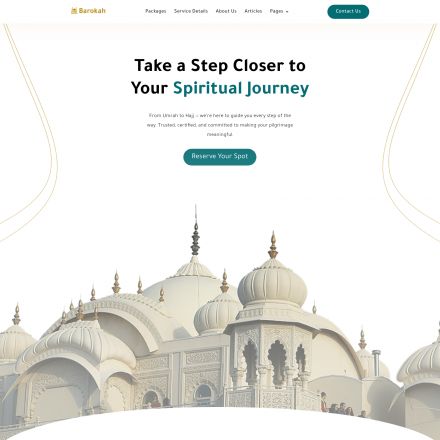This screenshot has width=440, height=440.
Task: Click the Barokah brand name text
Action: [92, 11]
